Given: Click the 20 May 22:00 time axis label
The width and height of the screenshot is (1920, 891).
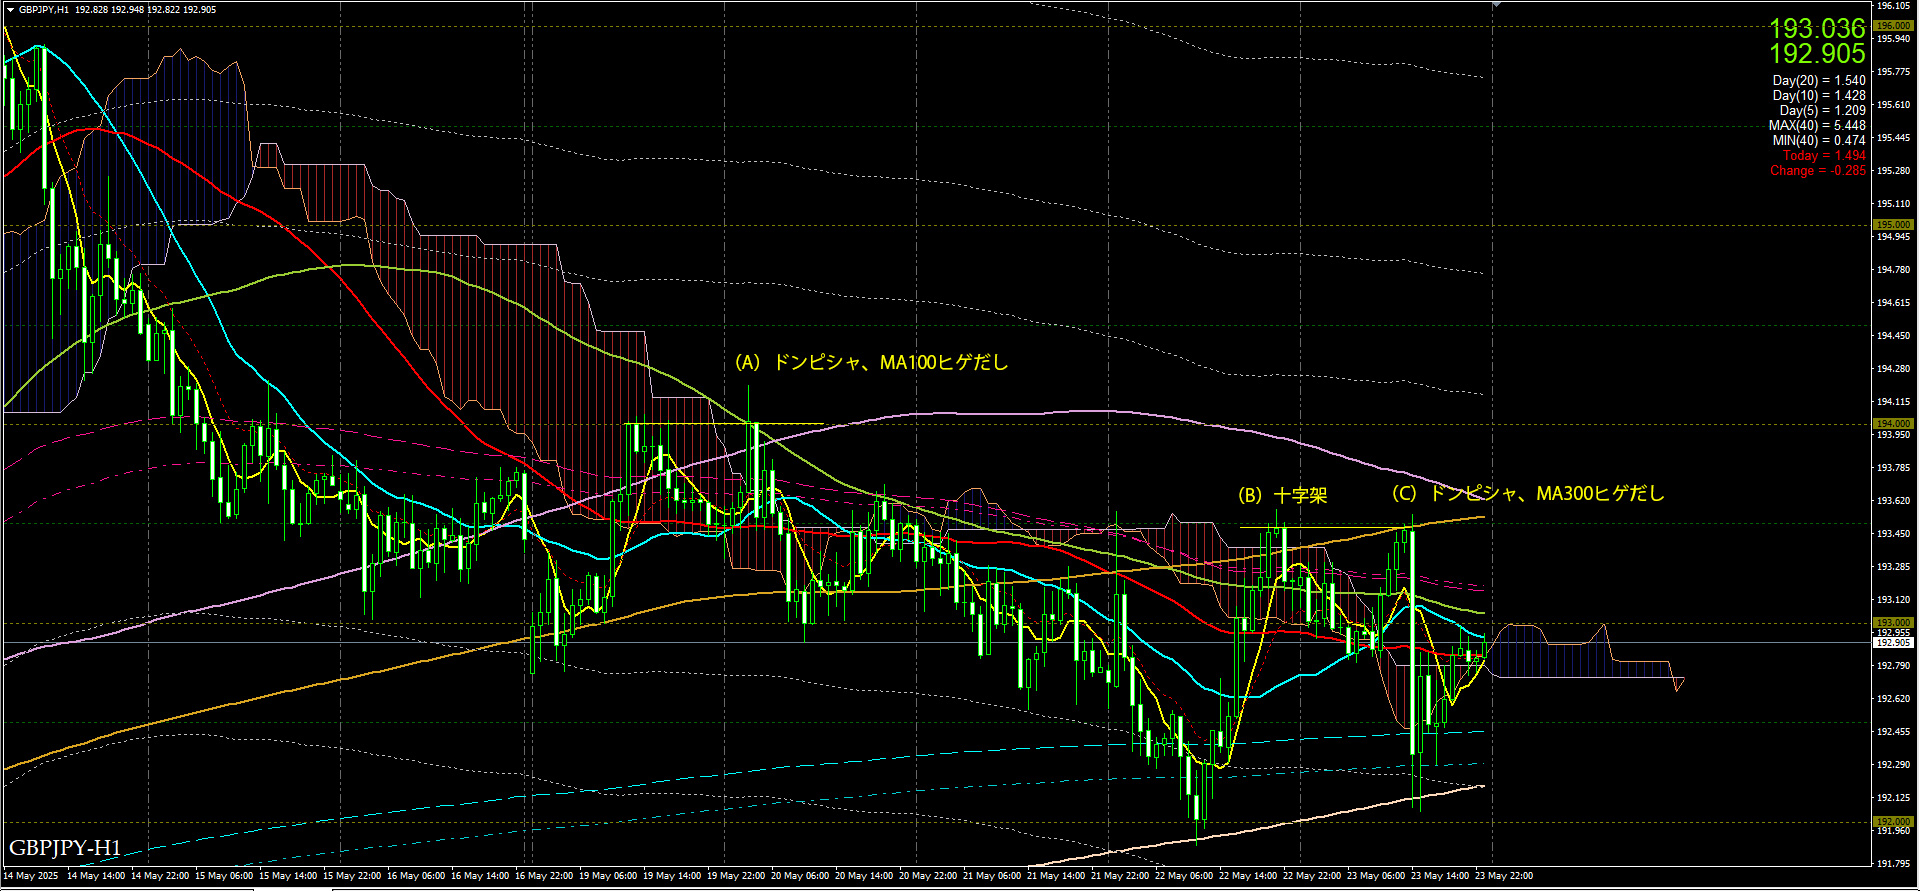Looking at the screenshot, I should 928,876.
